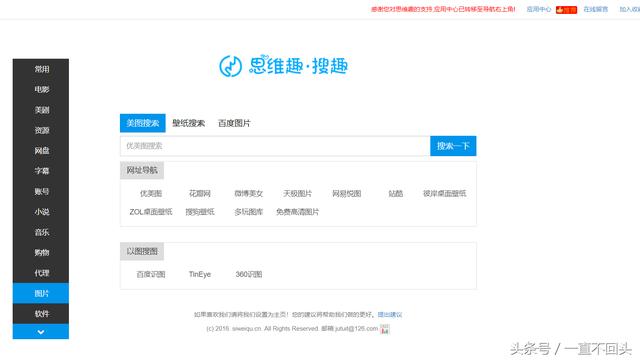640x360 pixels.
Task: Click the statistics icon in the footer
Action: [384, 329]
